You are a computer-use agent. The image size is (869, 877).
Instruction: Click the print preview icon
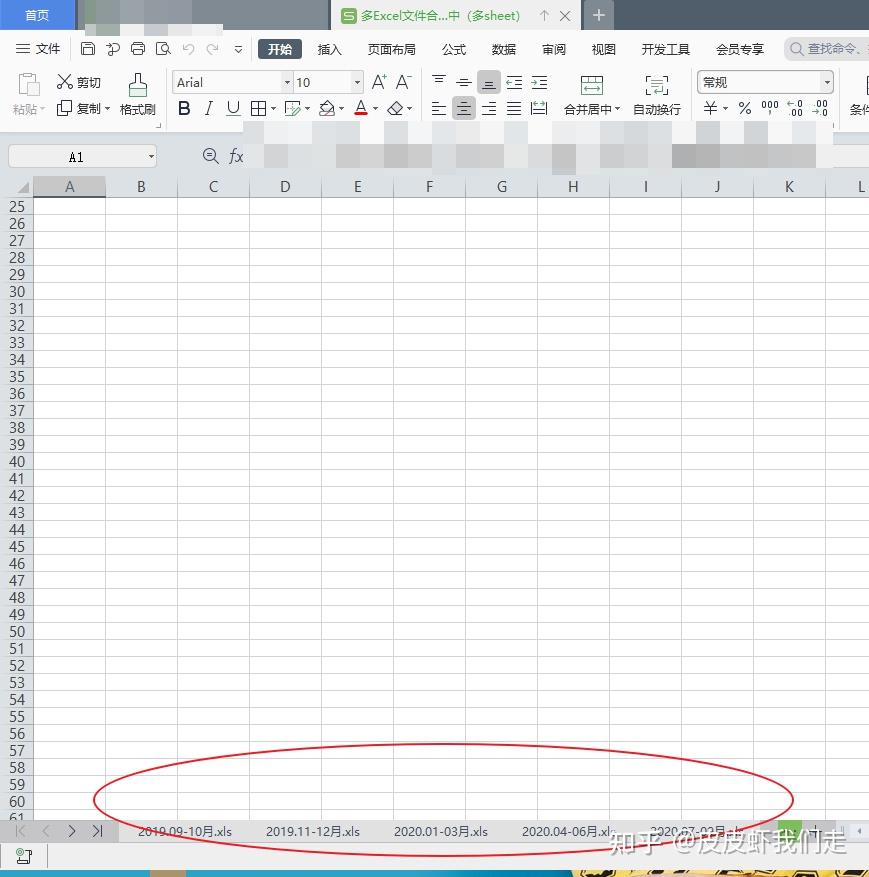[x=163, y=48]
